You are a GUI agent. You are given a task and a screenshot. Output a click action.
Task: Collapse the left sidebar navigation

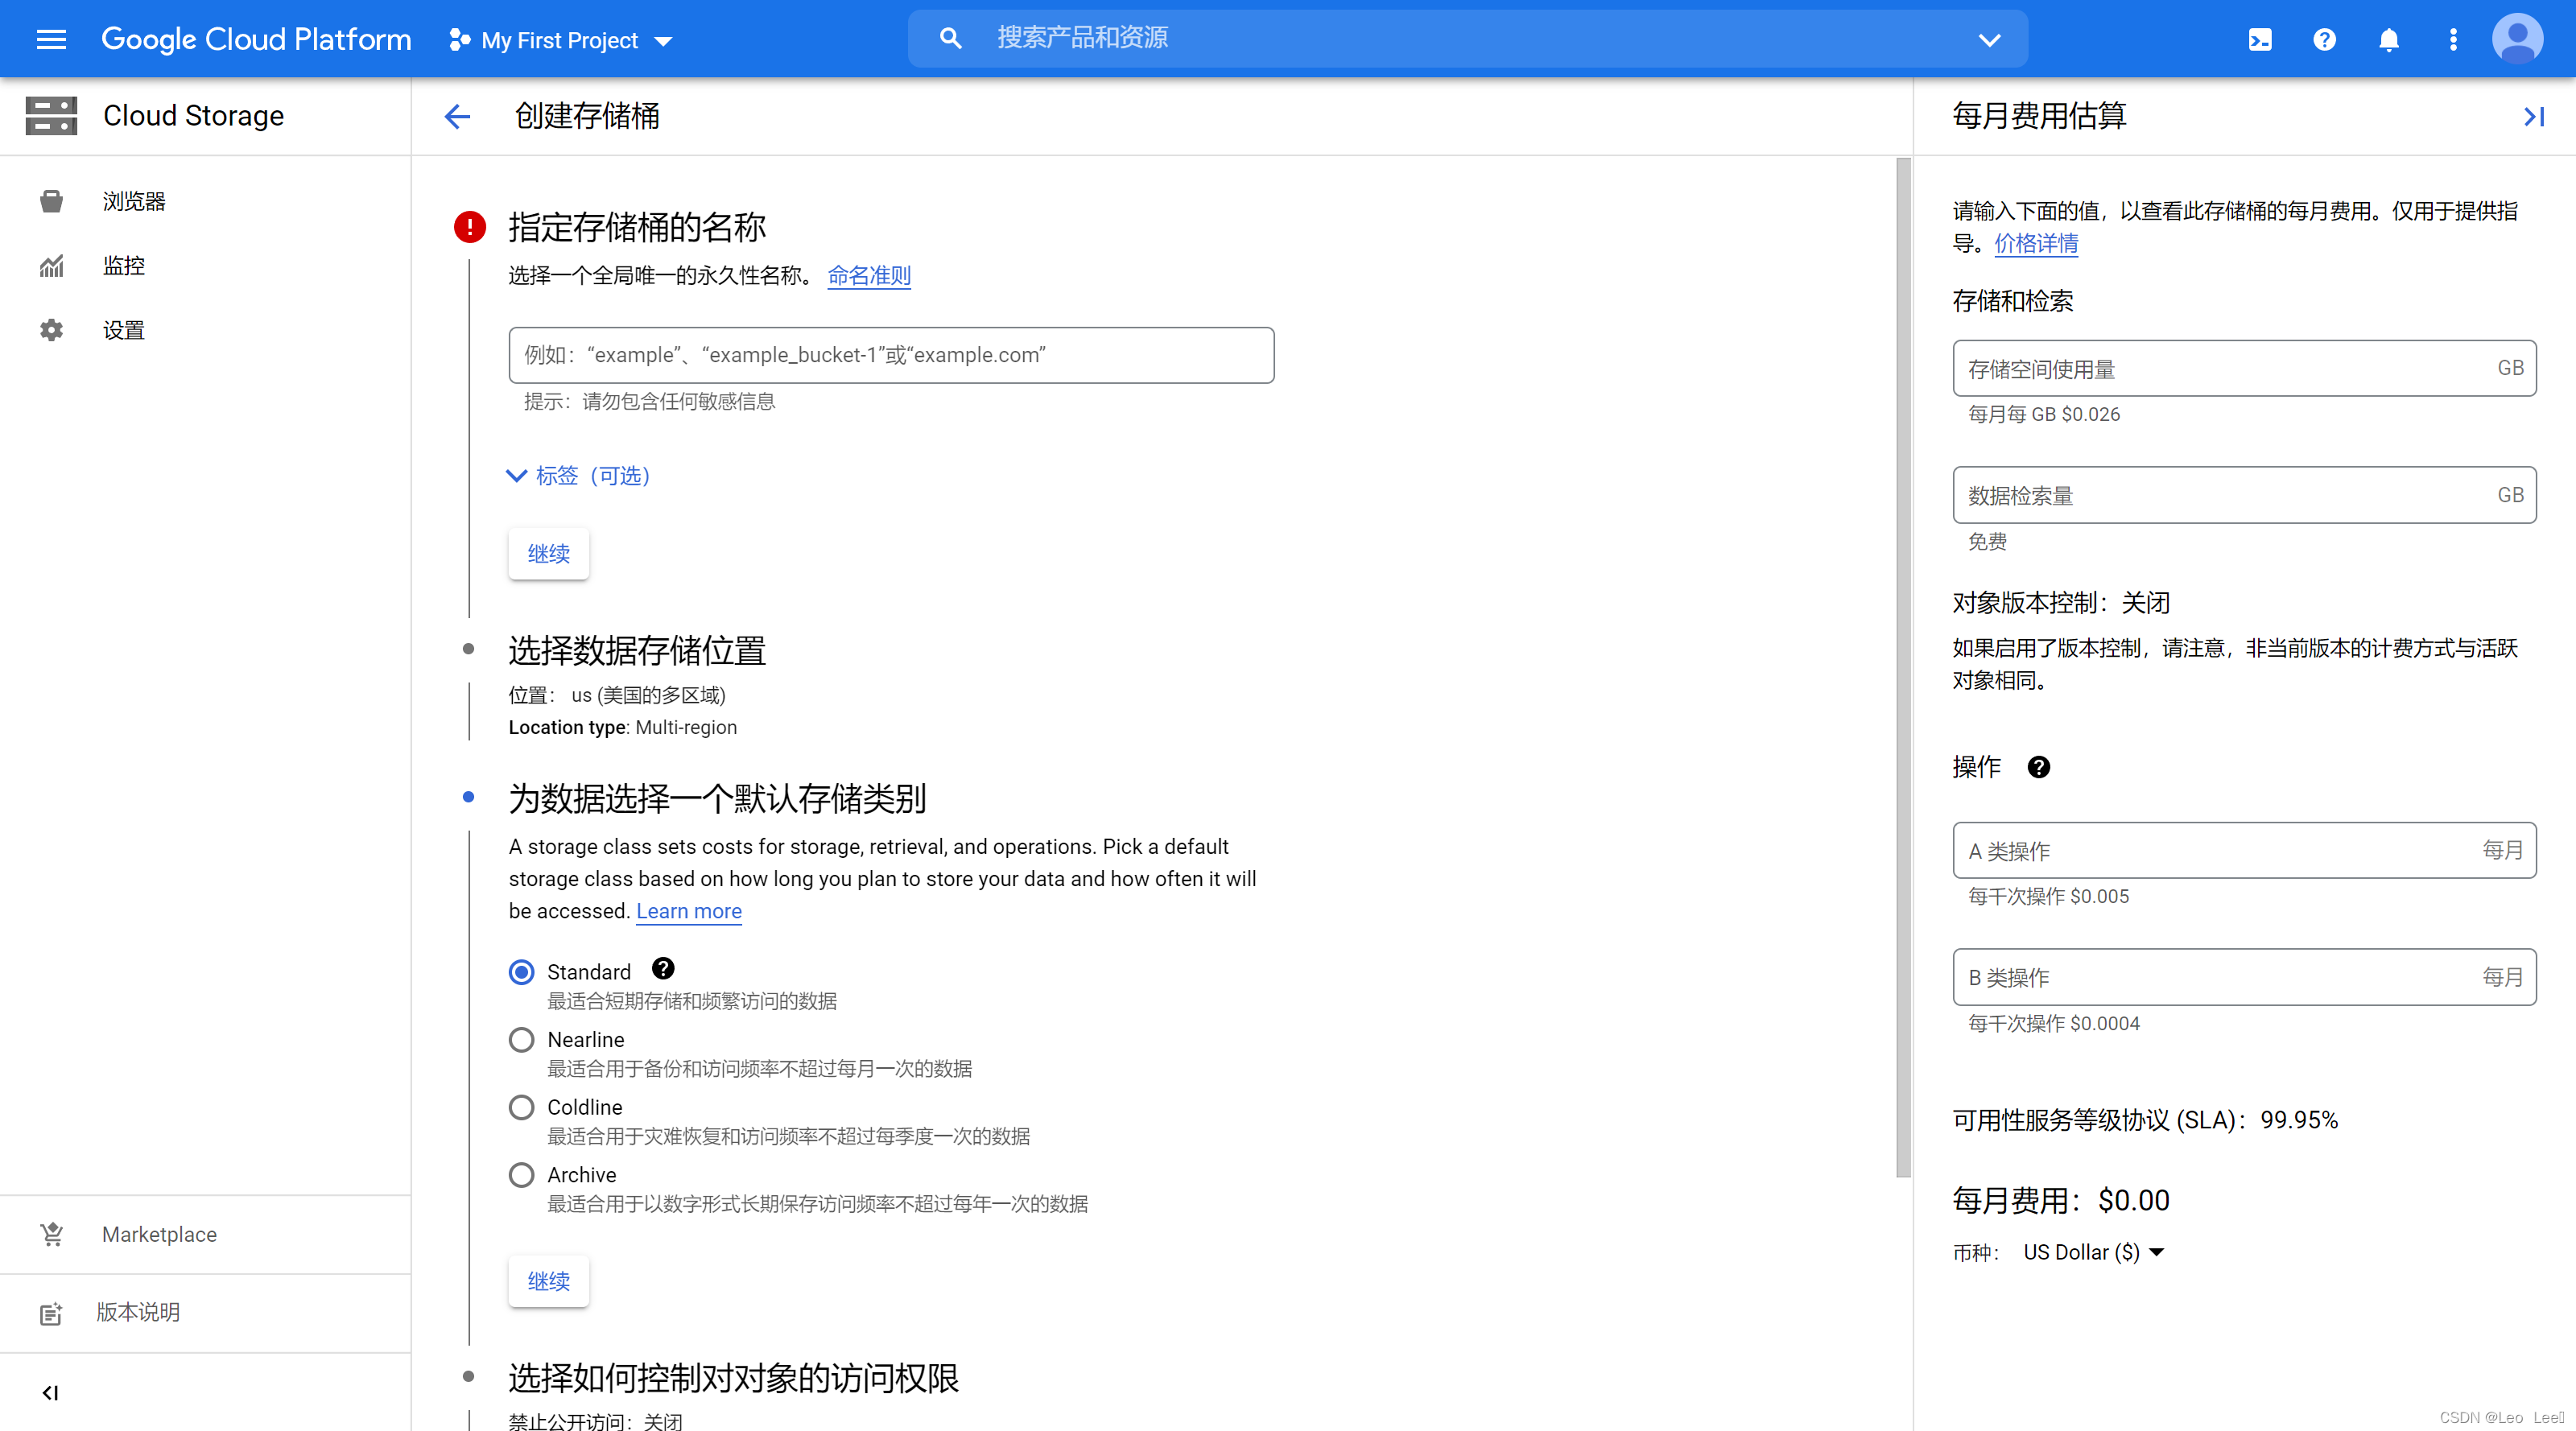click(x=50, y=1392)
